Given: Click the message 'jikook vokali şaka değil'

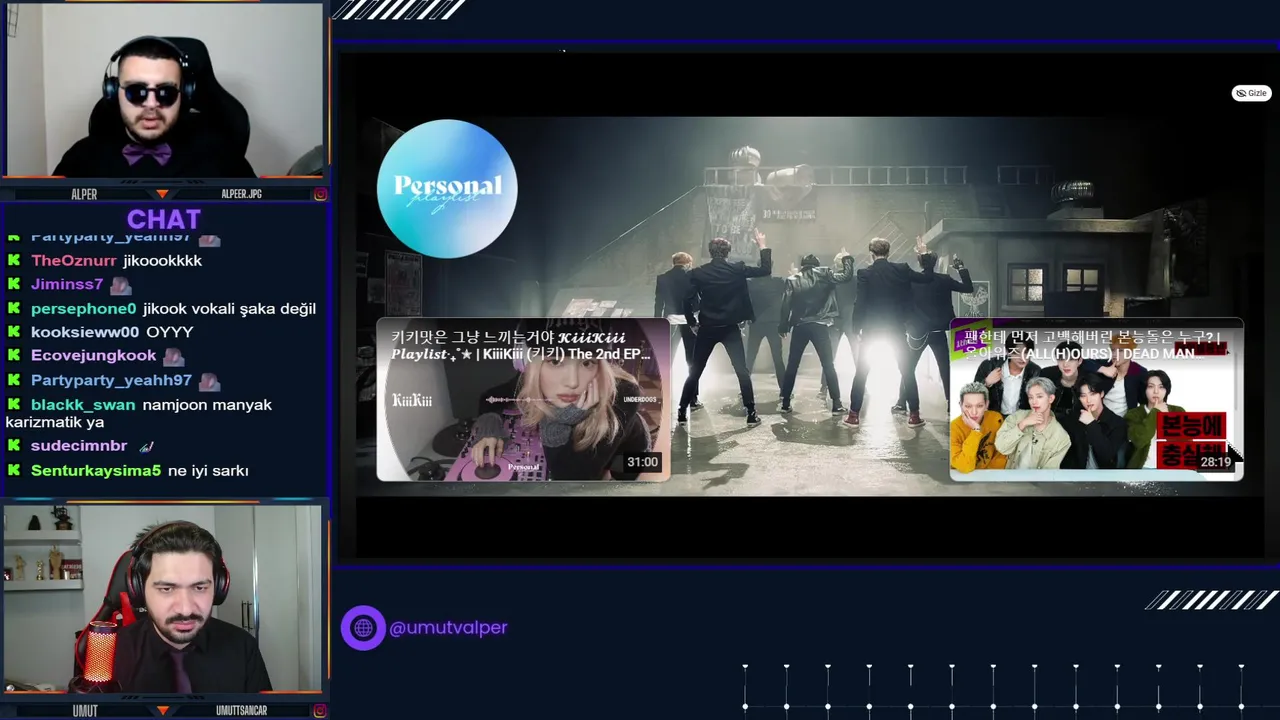Looking at the screenshot, I should coord(229,309).
